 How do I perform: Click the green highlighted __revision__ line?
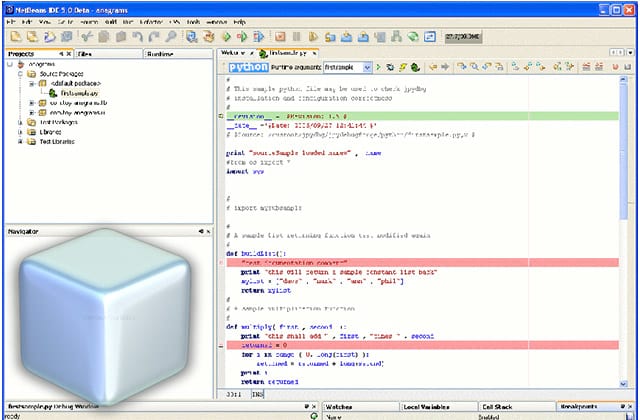tap(422, 116)
